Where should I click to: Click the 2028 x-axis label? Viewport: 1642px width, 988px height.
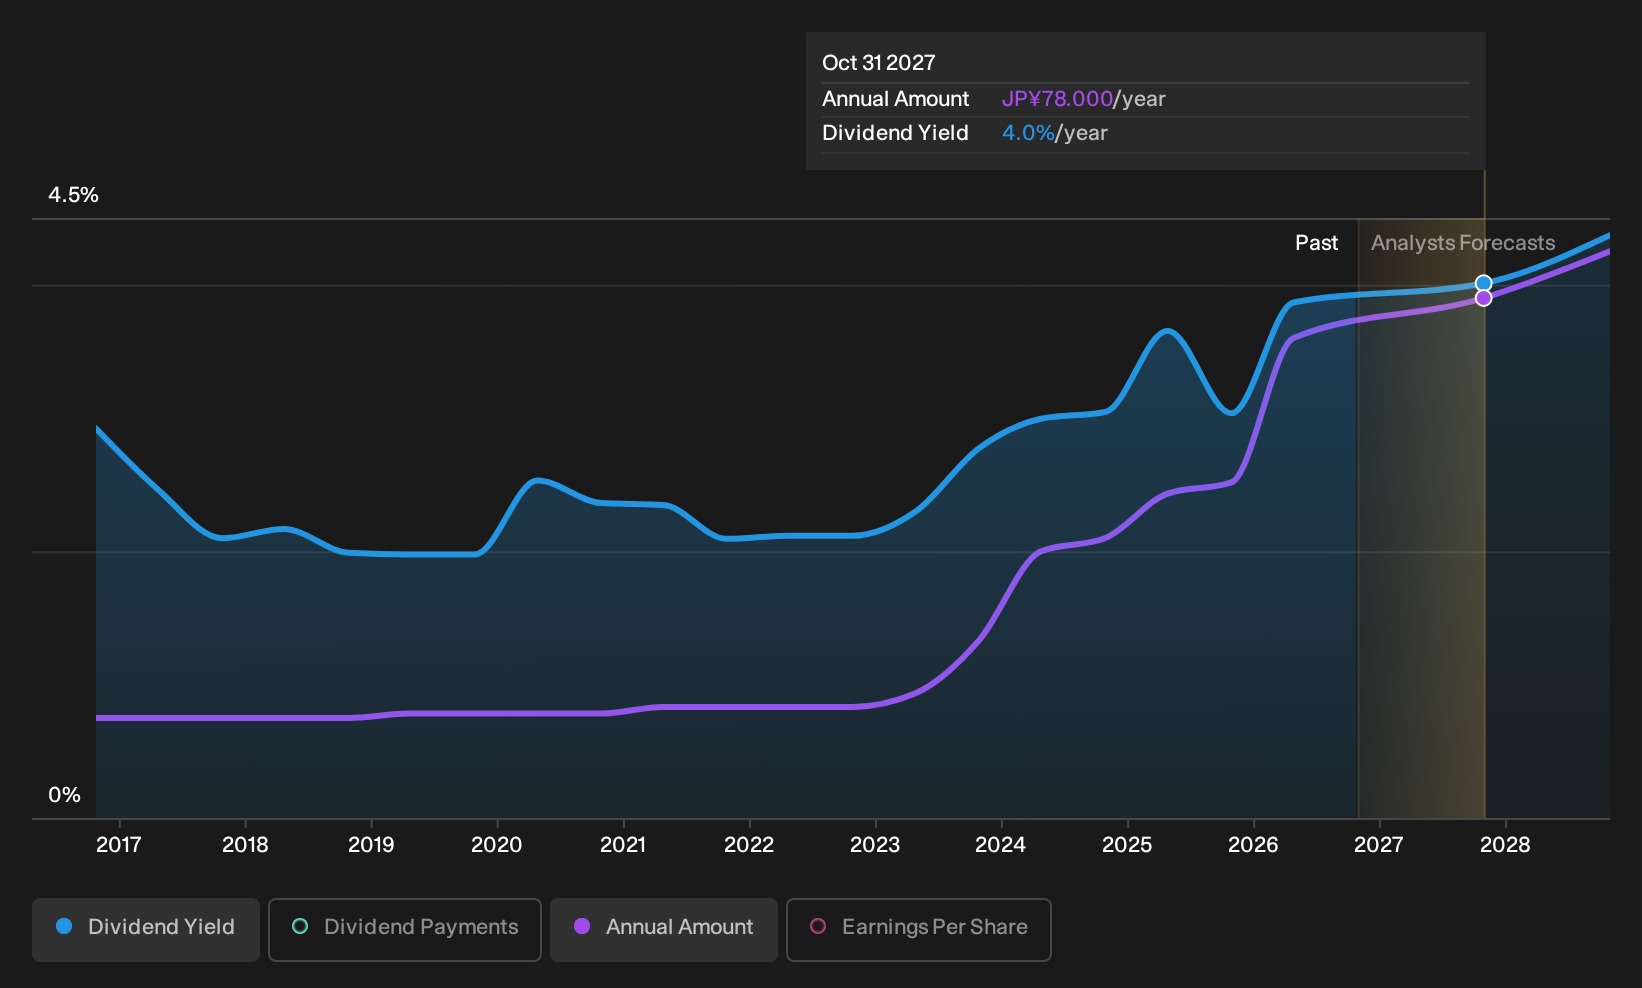pos(1505,845)
